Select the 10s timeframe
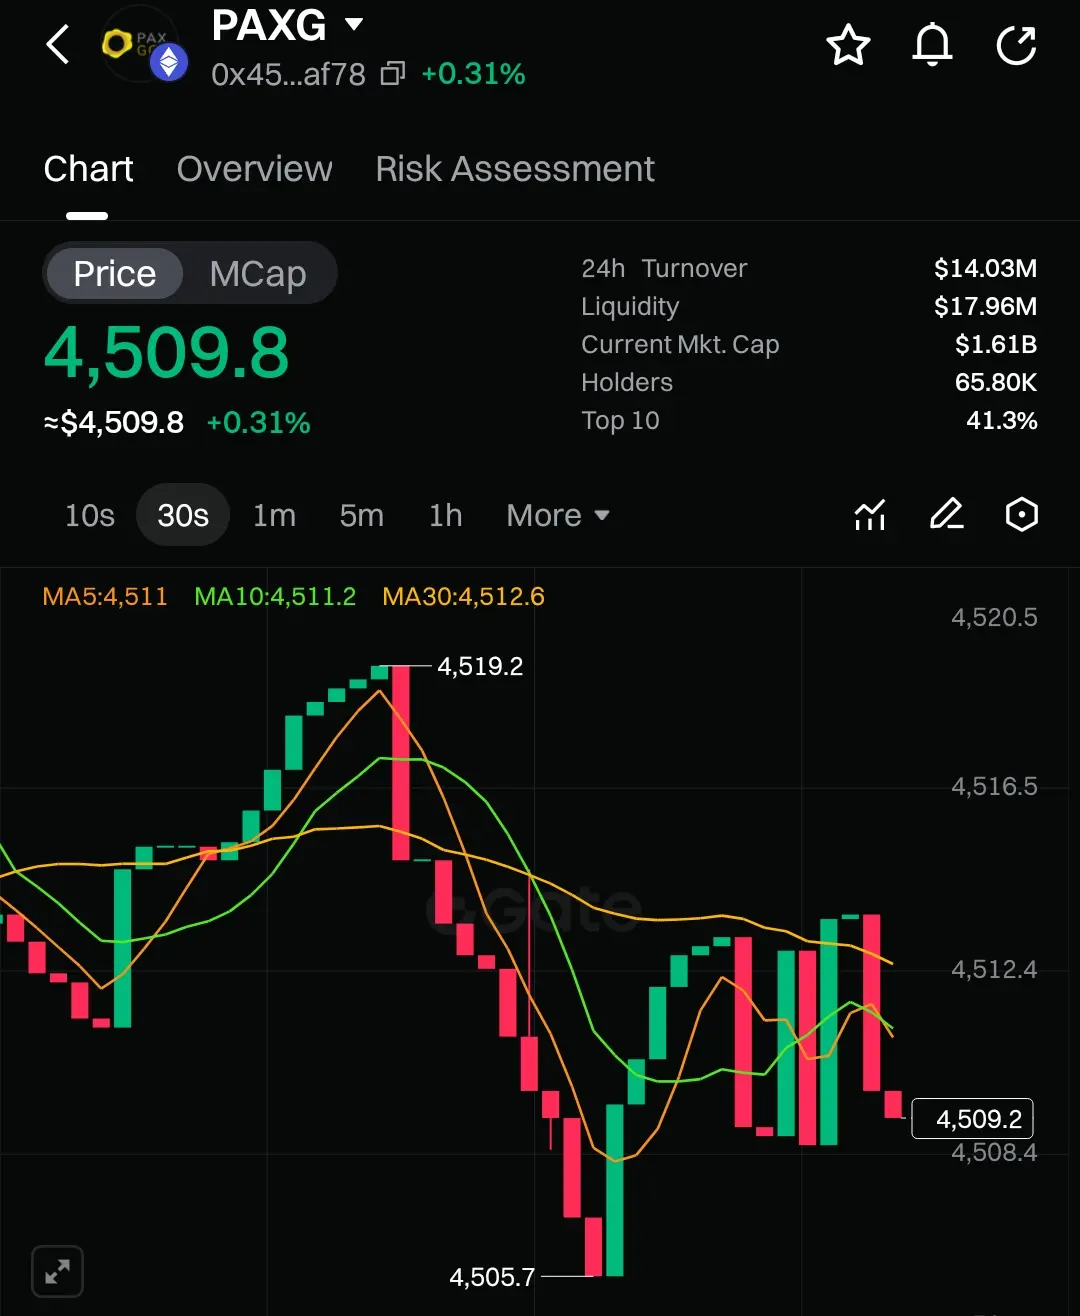 pyautogui.click(x=90, y=515)
